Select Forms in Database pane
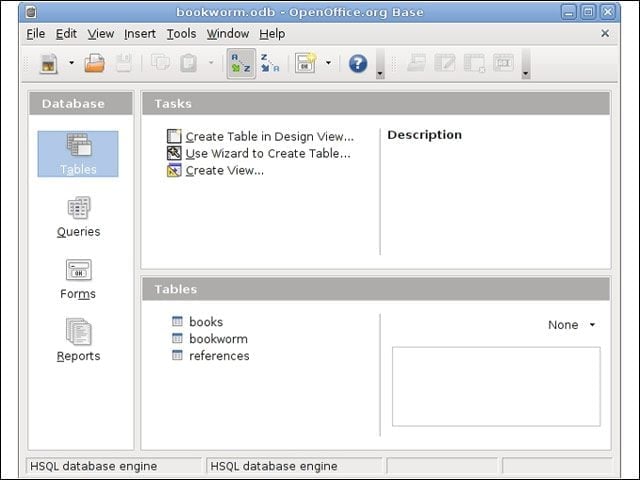 (78, 280)
